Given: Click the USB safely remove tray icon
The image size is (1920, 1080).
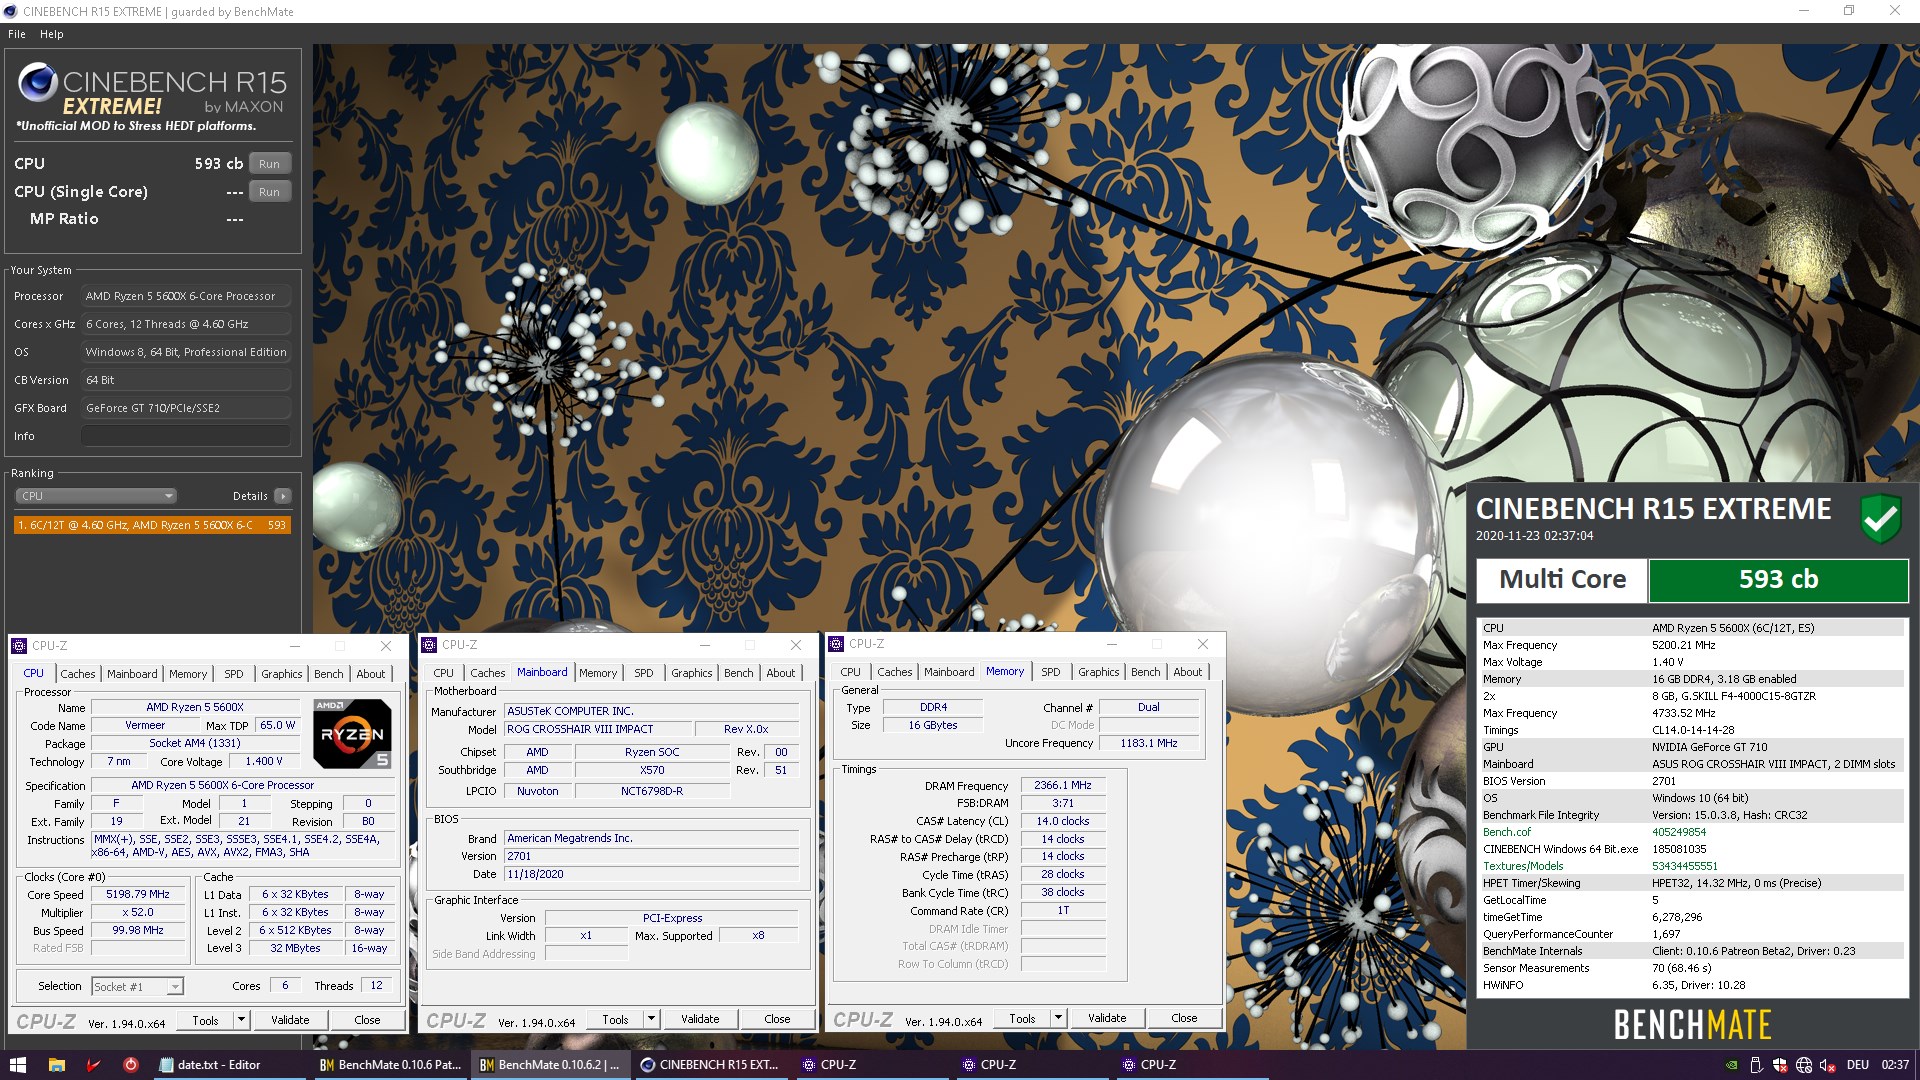Looking at the screenshot, I should pos(1756,1065).
